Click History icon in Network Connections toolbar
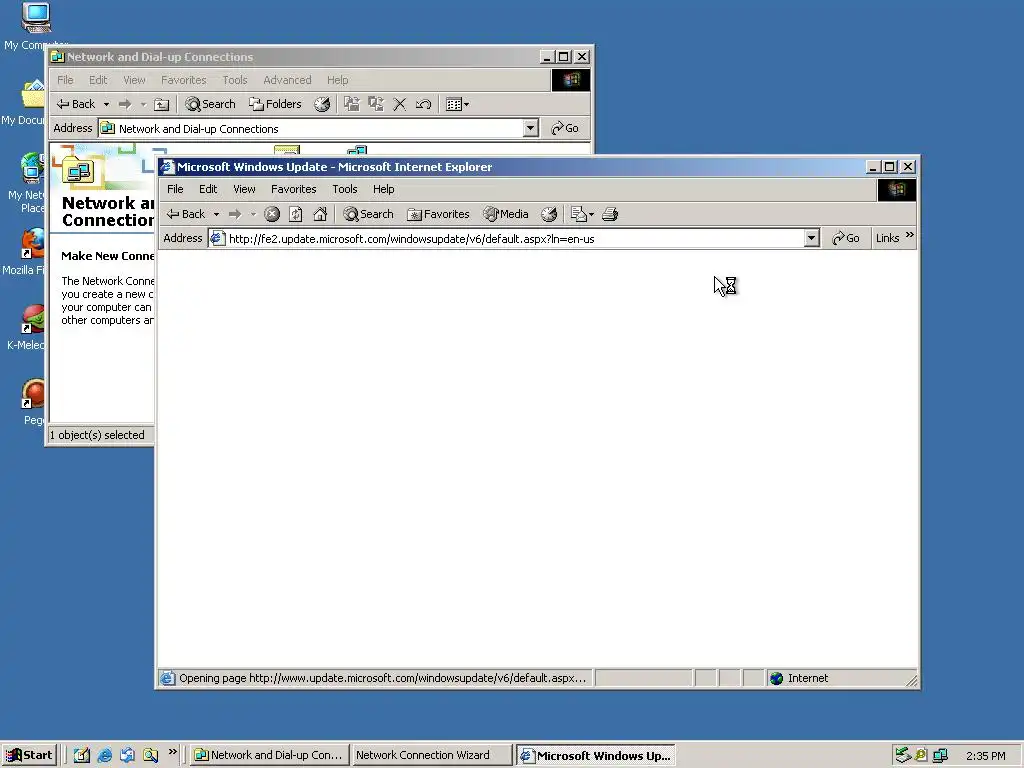Viewport: 1024px width, 768px height. (x=322, y=104)
